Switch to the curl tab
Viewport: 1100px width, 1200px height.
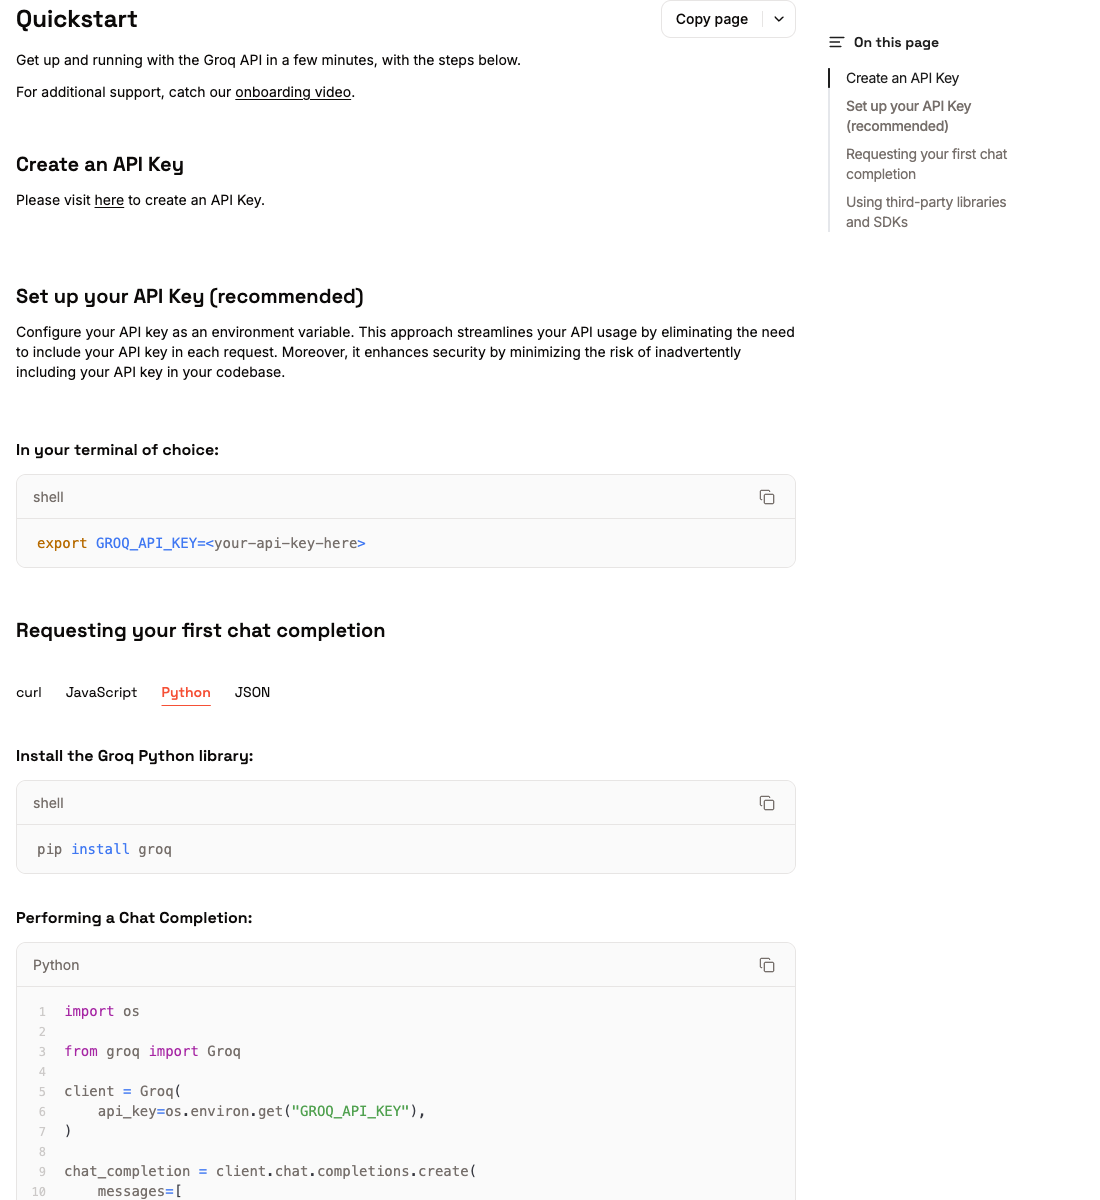(29, 692)
